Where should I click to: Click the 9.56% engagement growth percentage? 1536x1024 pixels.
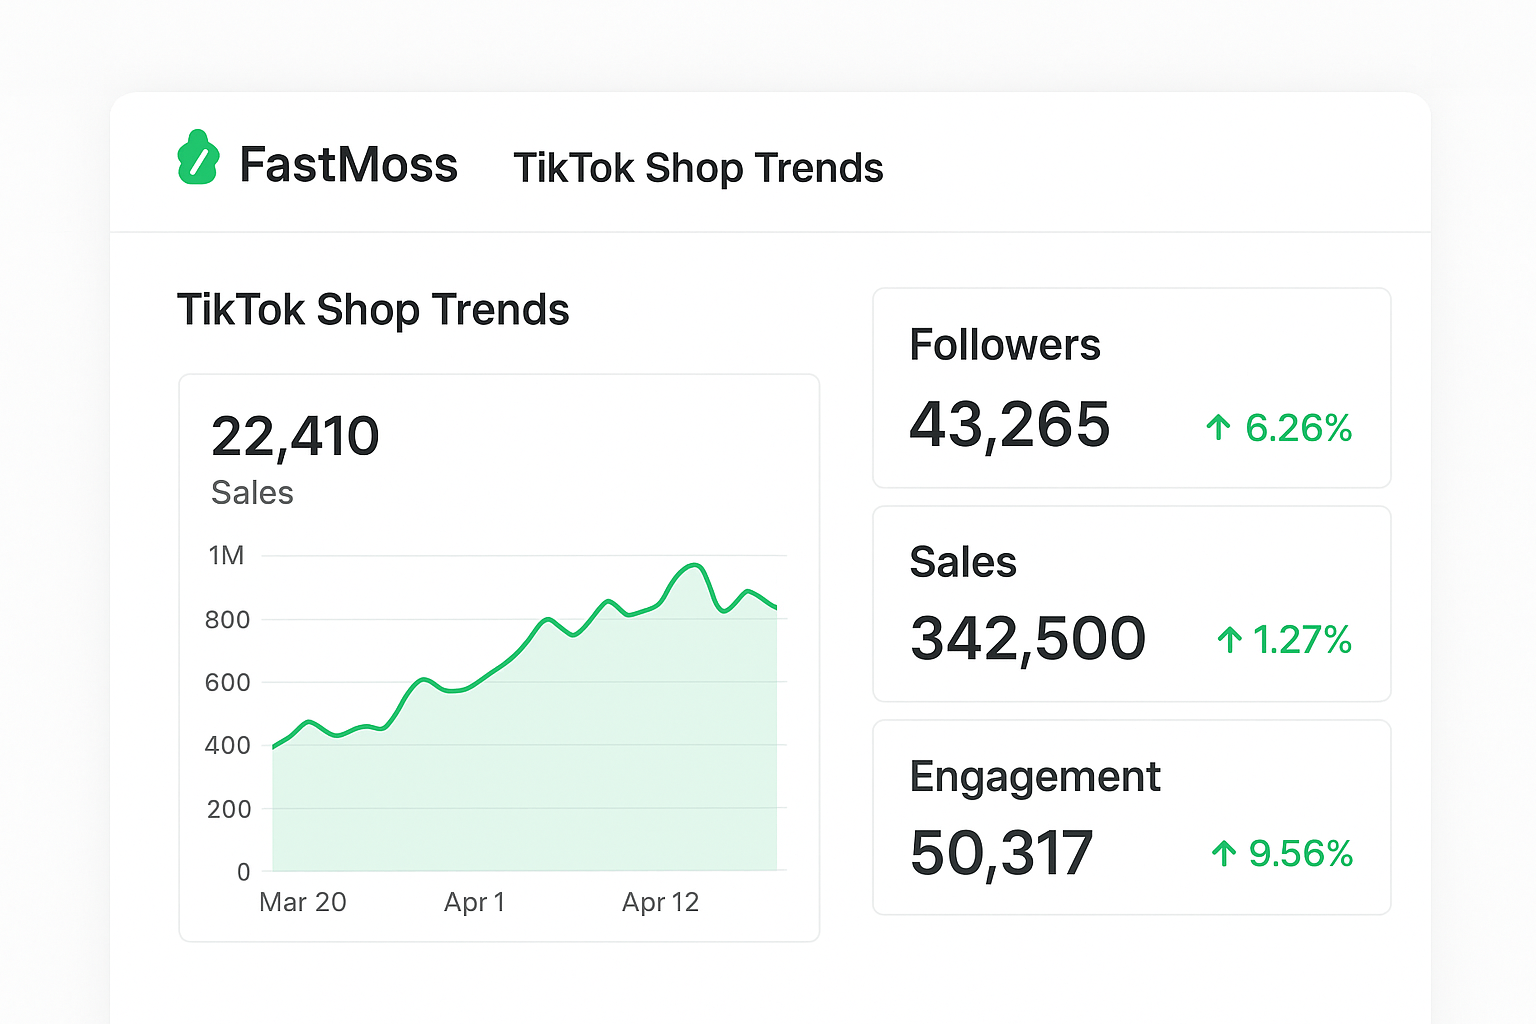tap(1300, 854)
